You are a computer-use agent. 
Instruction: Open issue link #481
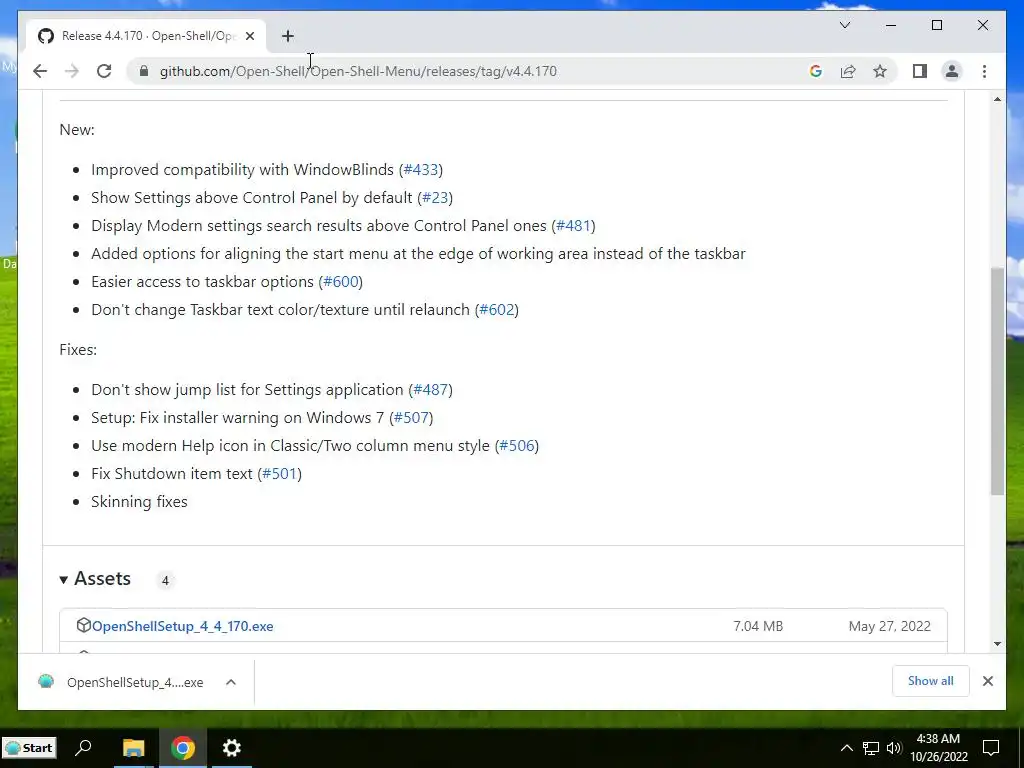click(573, 226)
